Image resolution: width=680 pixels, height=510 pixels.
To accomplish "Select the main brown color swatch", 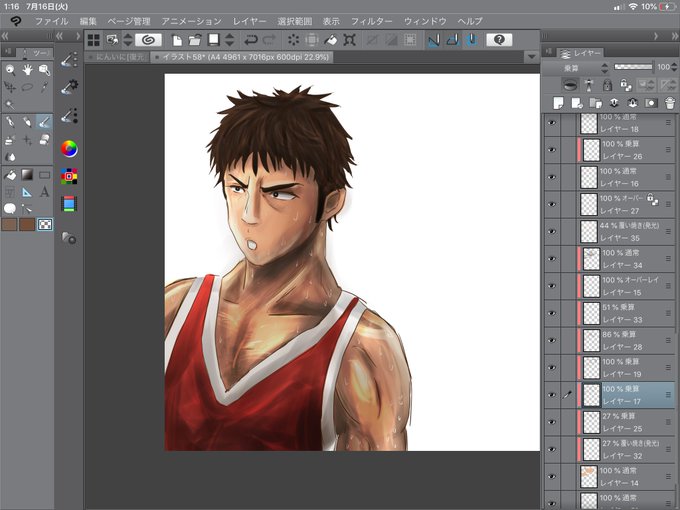I will pyautogui.click(x=9, y=224).
